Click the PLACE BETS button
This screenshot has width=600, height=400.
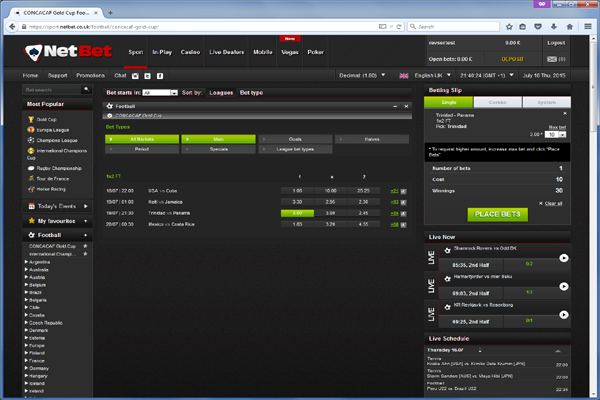(497, 214)
